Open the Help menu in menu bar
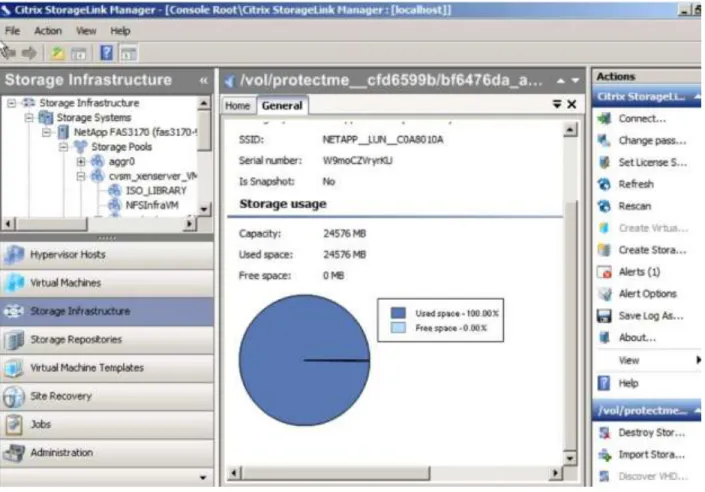 [120, 31]
